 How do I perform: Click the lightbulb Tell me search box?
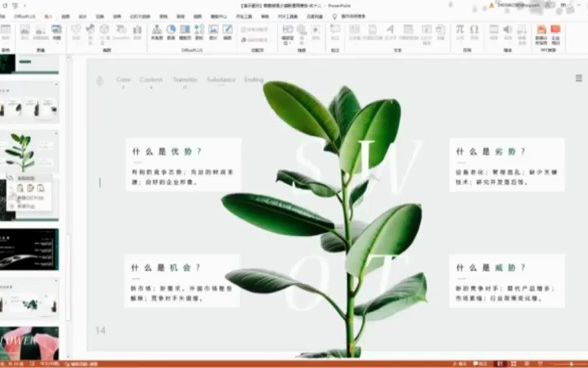click(x=350, y=17)
